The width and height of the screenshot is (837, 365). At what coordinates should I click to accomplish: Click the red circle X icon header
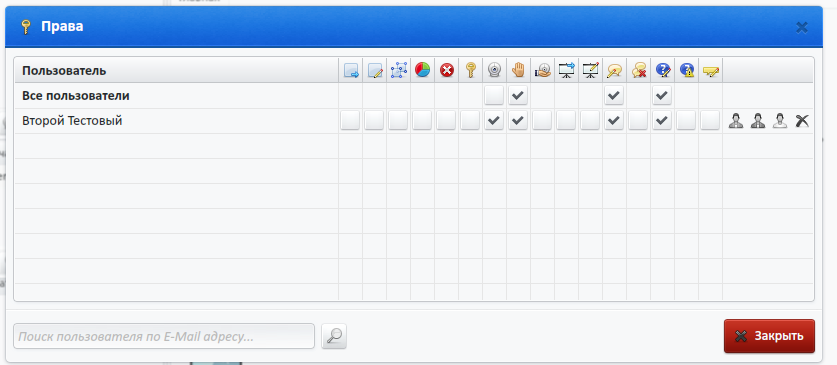[x=447, y=70]
